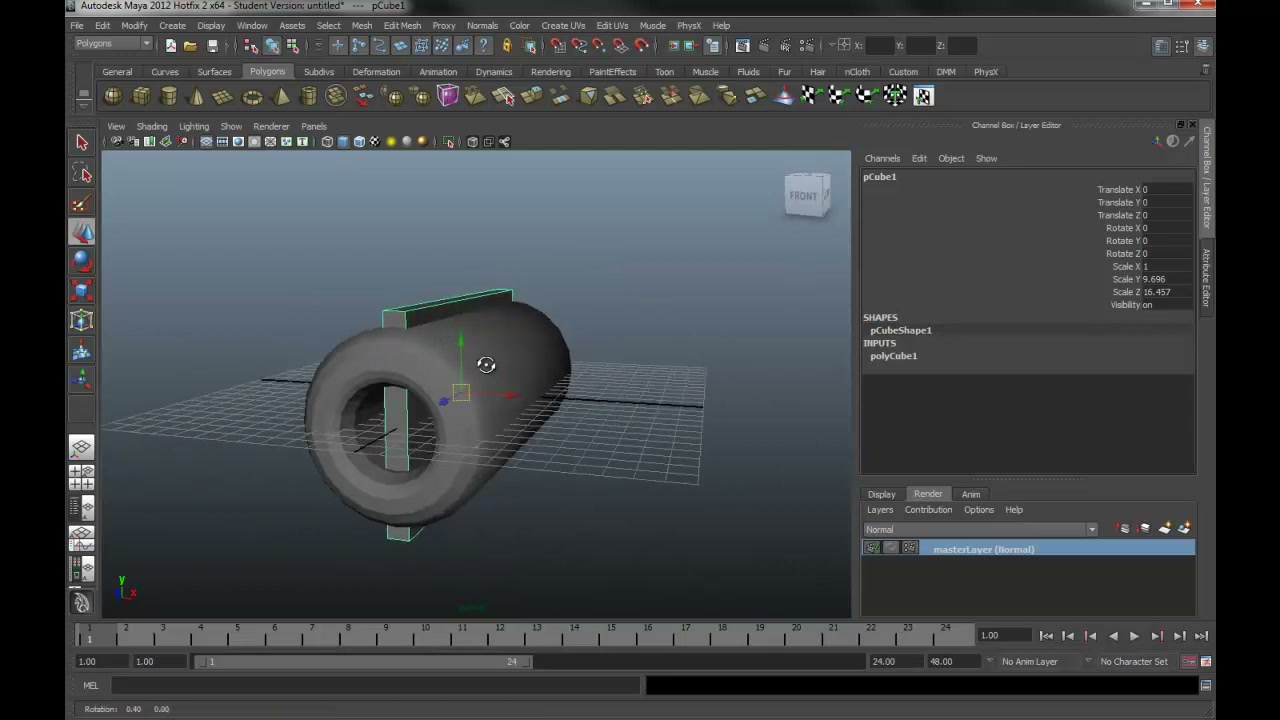The width and height of the screenshot is (1280, 720).
Task: Select the Render radio option
Action: point(928,494)
